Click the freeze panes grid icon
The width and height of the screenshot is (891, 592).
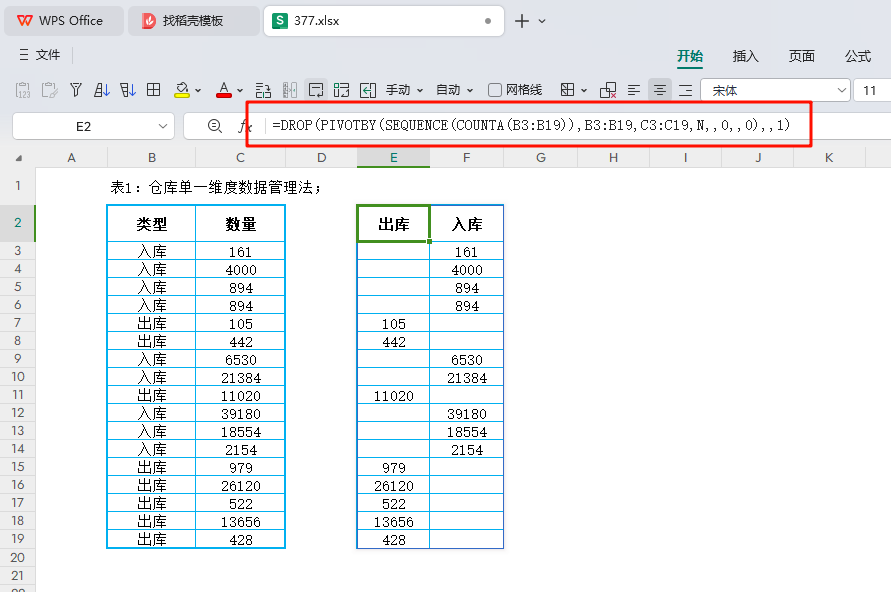(x=342, y=90)
